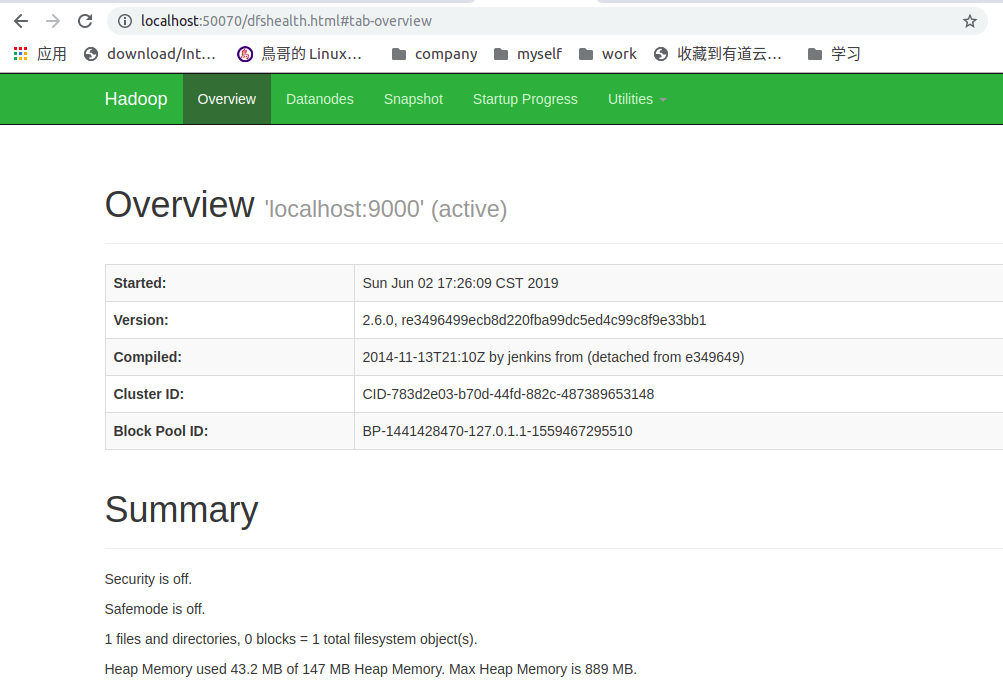Image resolution: width=1003 pixels, height=690 pixels.
Task: Click the Started time value
Action: [x=461, y=283]
